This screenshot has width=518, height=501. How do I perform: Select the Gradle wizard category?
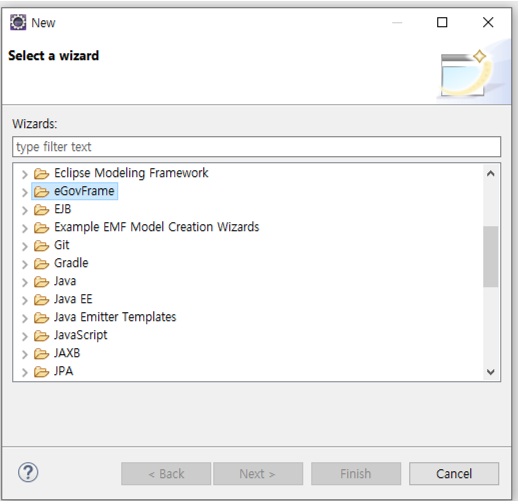[71, 263]
